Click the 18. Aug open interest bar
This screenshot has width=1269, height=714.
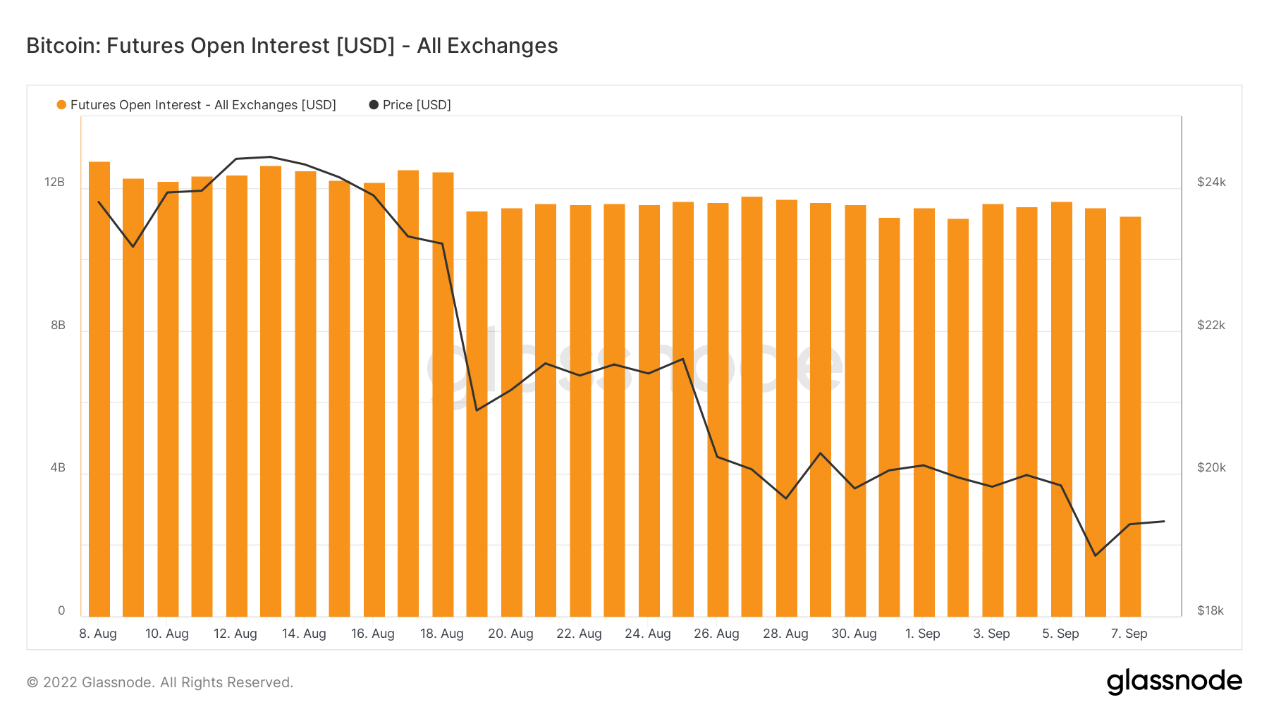[443, 395]
